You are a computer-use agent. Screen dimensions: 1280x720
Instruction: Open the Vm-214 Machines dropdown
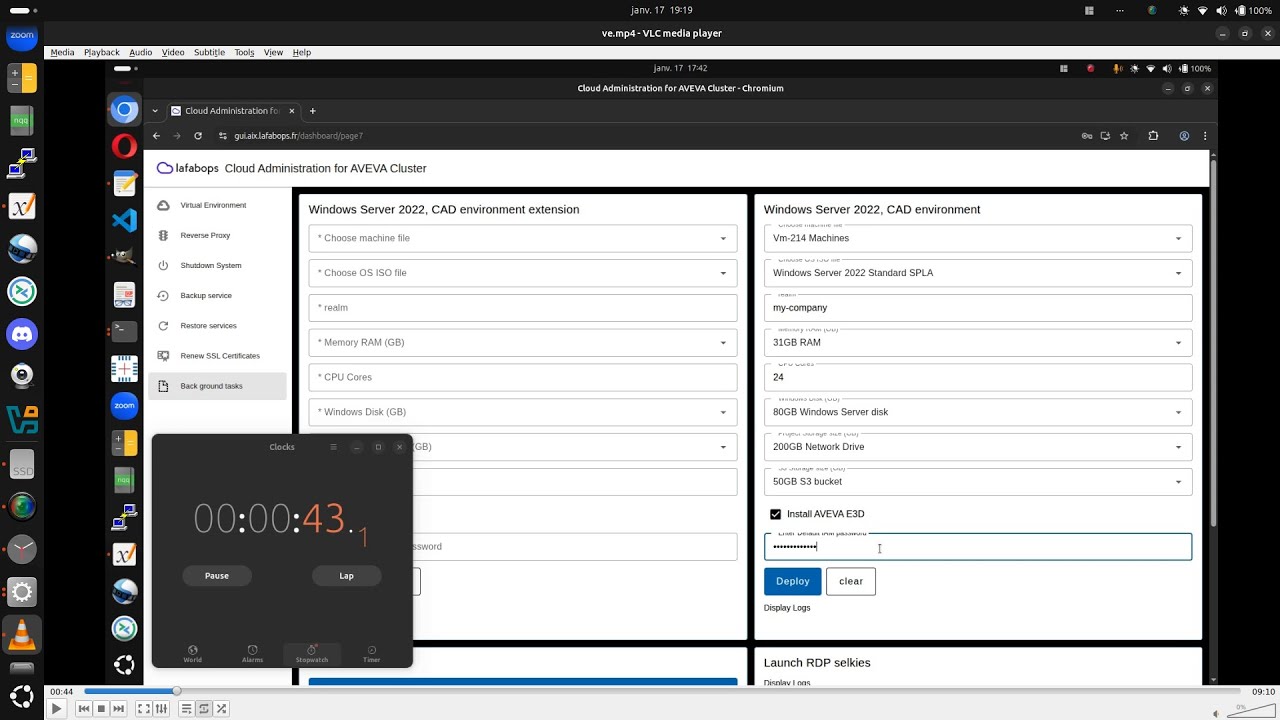click(x=978, y=238)
